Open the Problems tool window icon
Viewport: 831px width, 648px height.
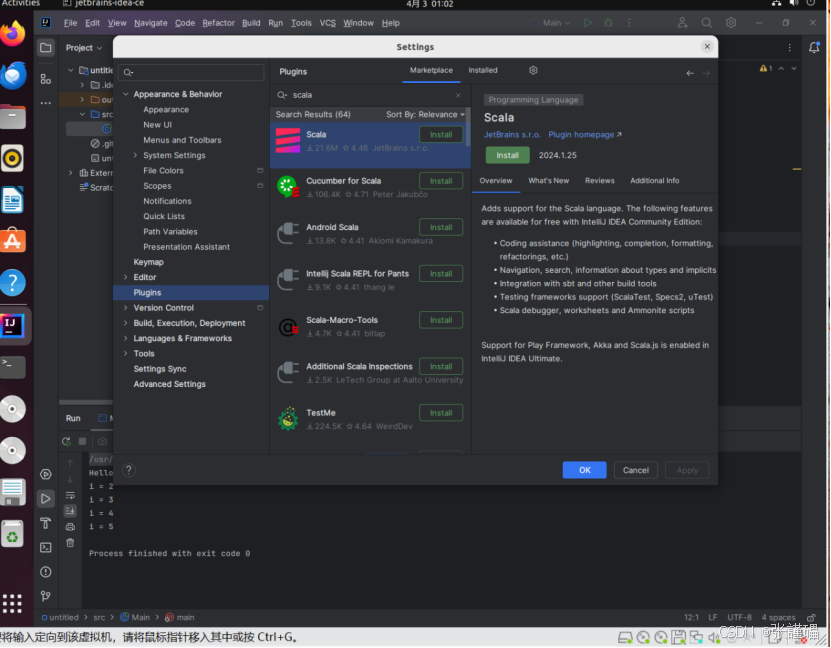(x=46, y=570)
